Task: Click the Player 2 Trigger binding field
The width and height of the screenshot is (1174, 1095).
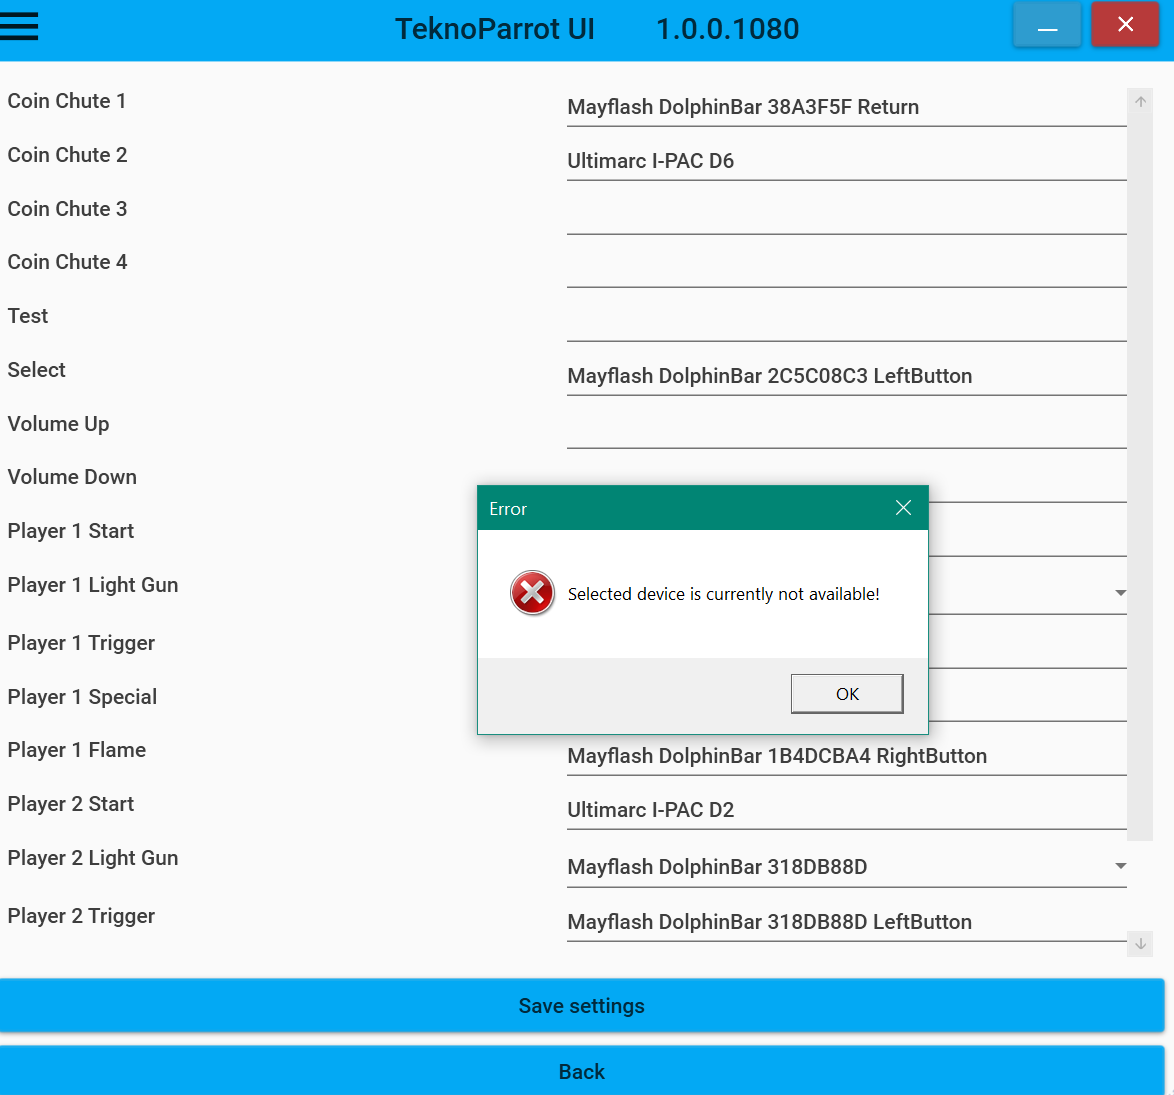Action: [847, 922]
